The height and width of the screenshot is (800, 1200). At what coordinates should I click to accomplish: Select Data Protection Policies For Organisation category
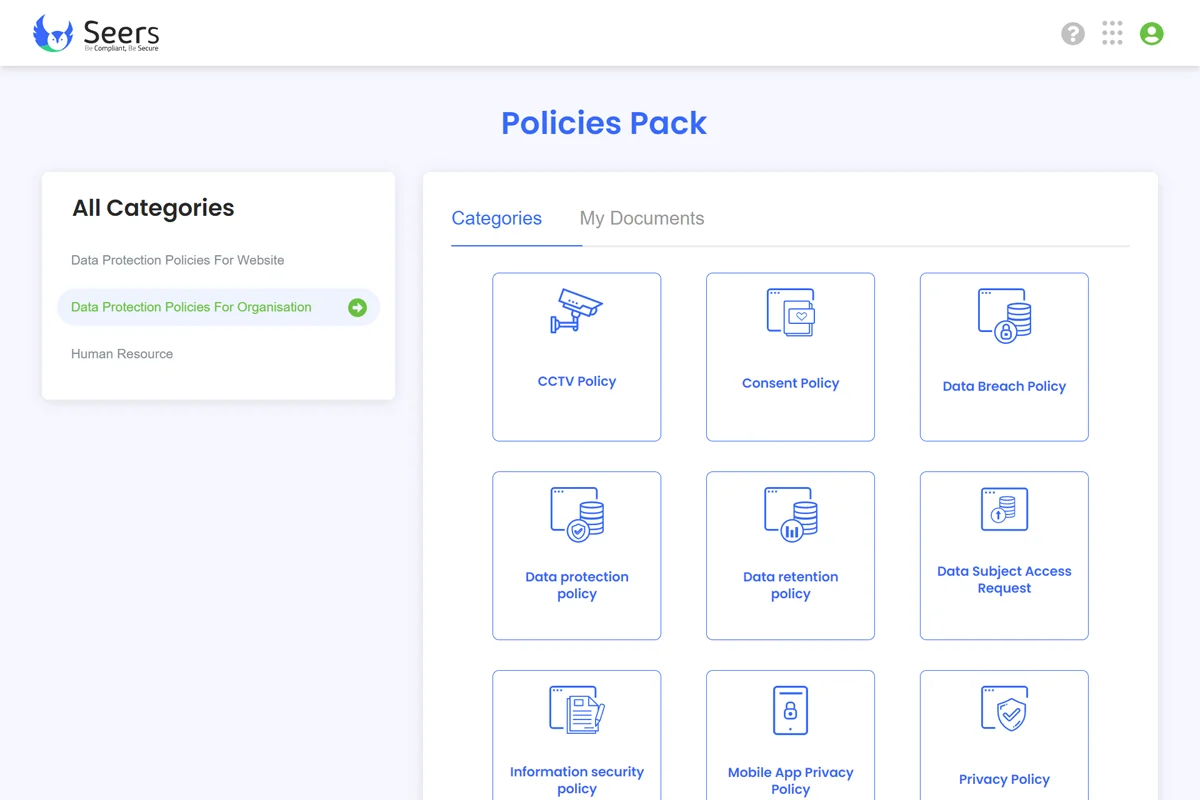coord(191,307)
